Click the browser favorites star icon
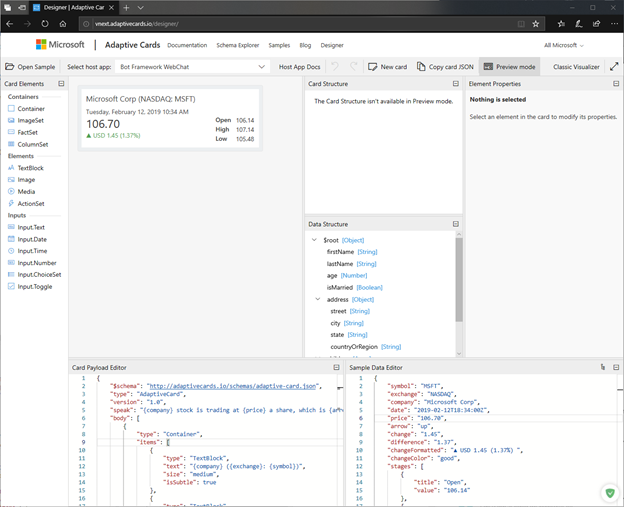Viewport: 624px width, 507px height. (536, 24)
